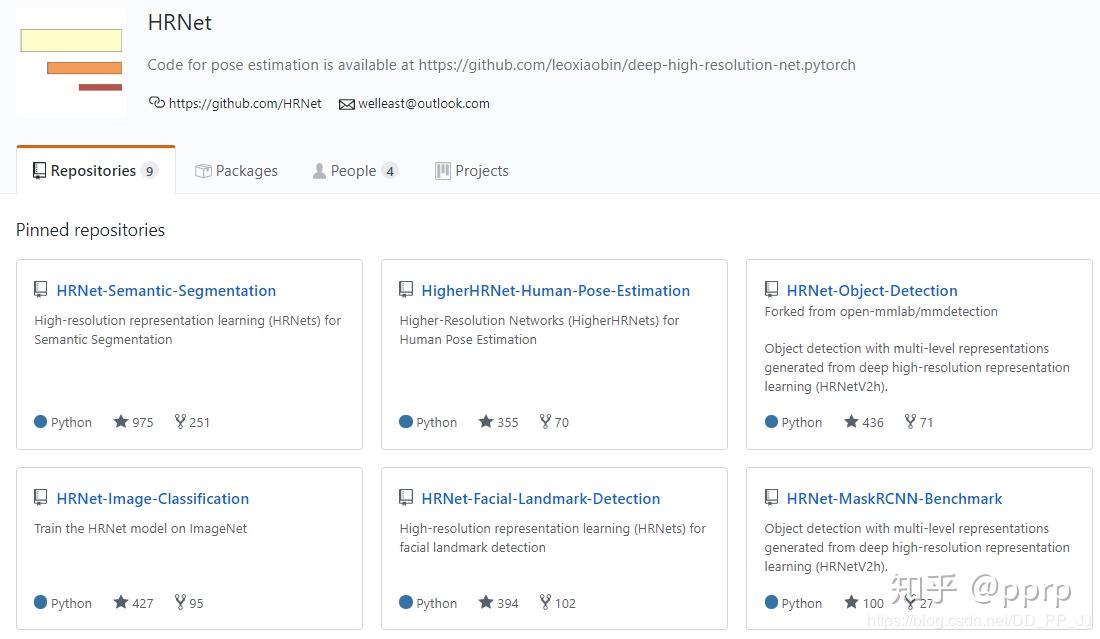
Task: Click the welleast@outlook.com email link
Action: (x=424, y=104)
